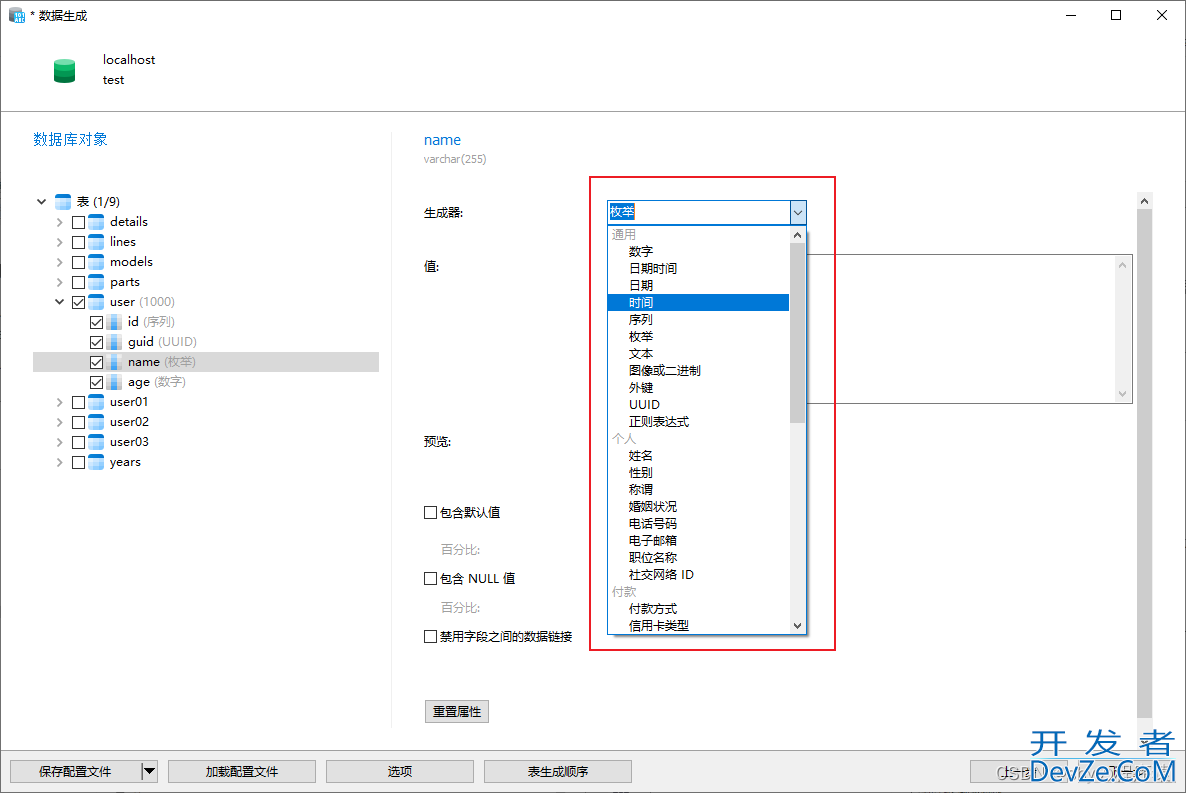Expand the user01 table node

point(60,403)
